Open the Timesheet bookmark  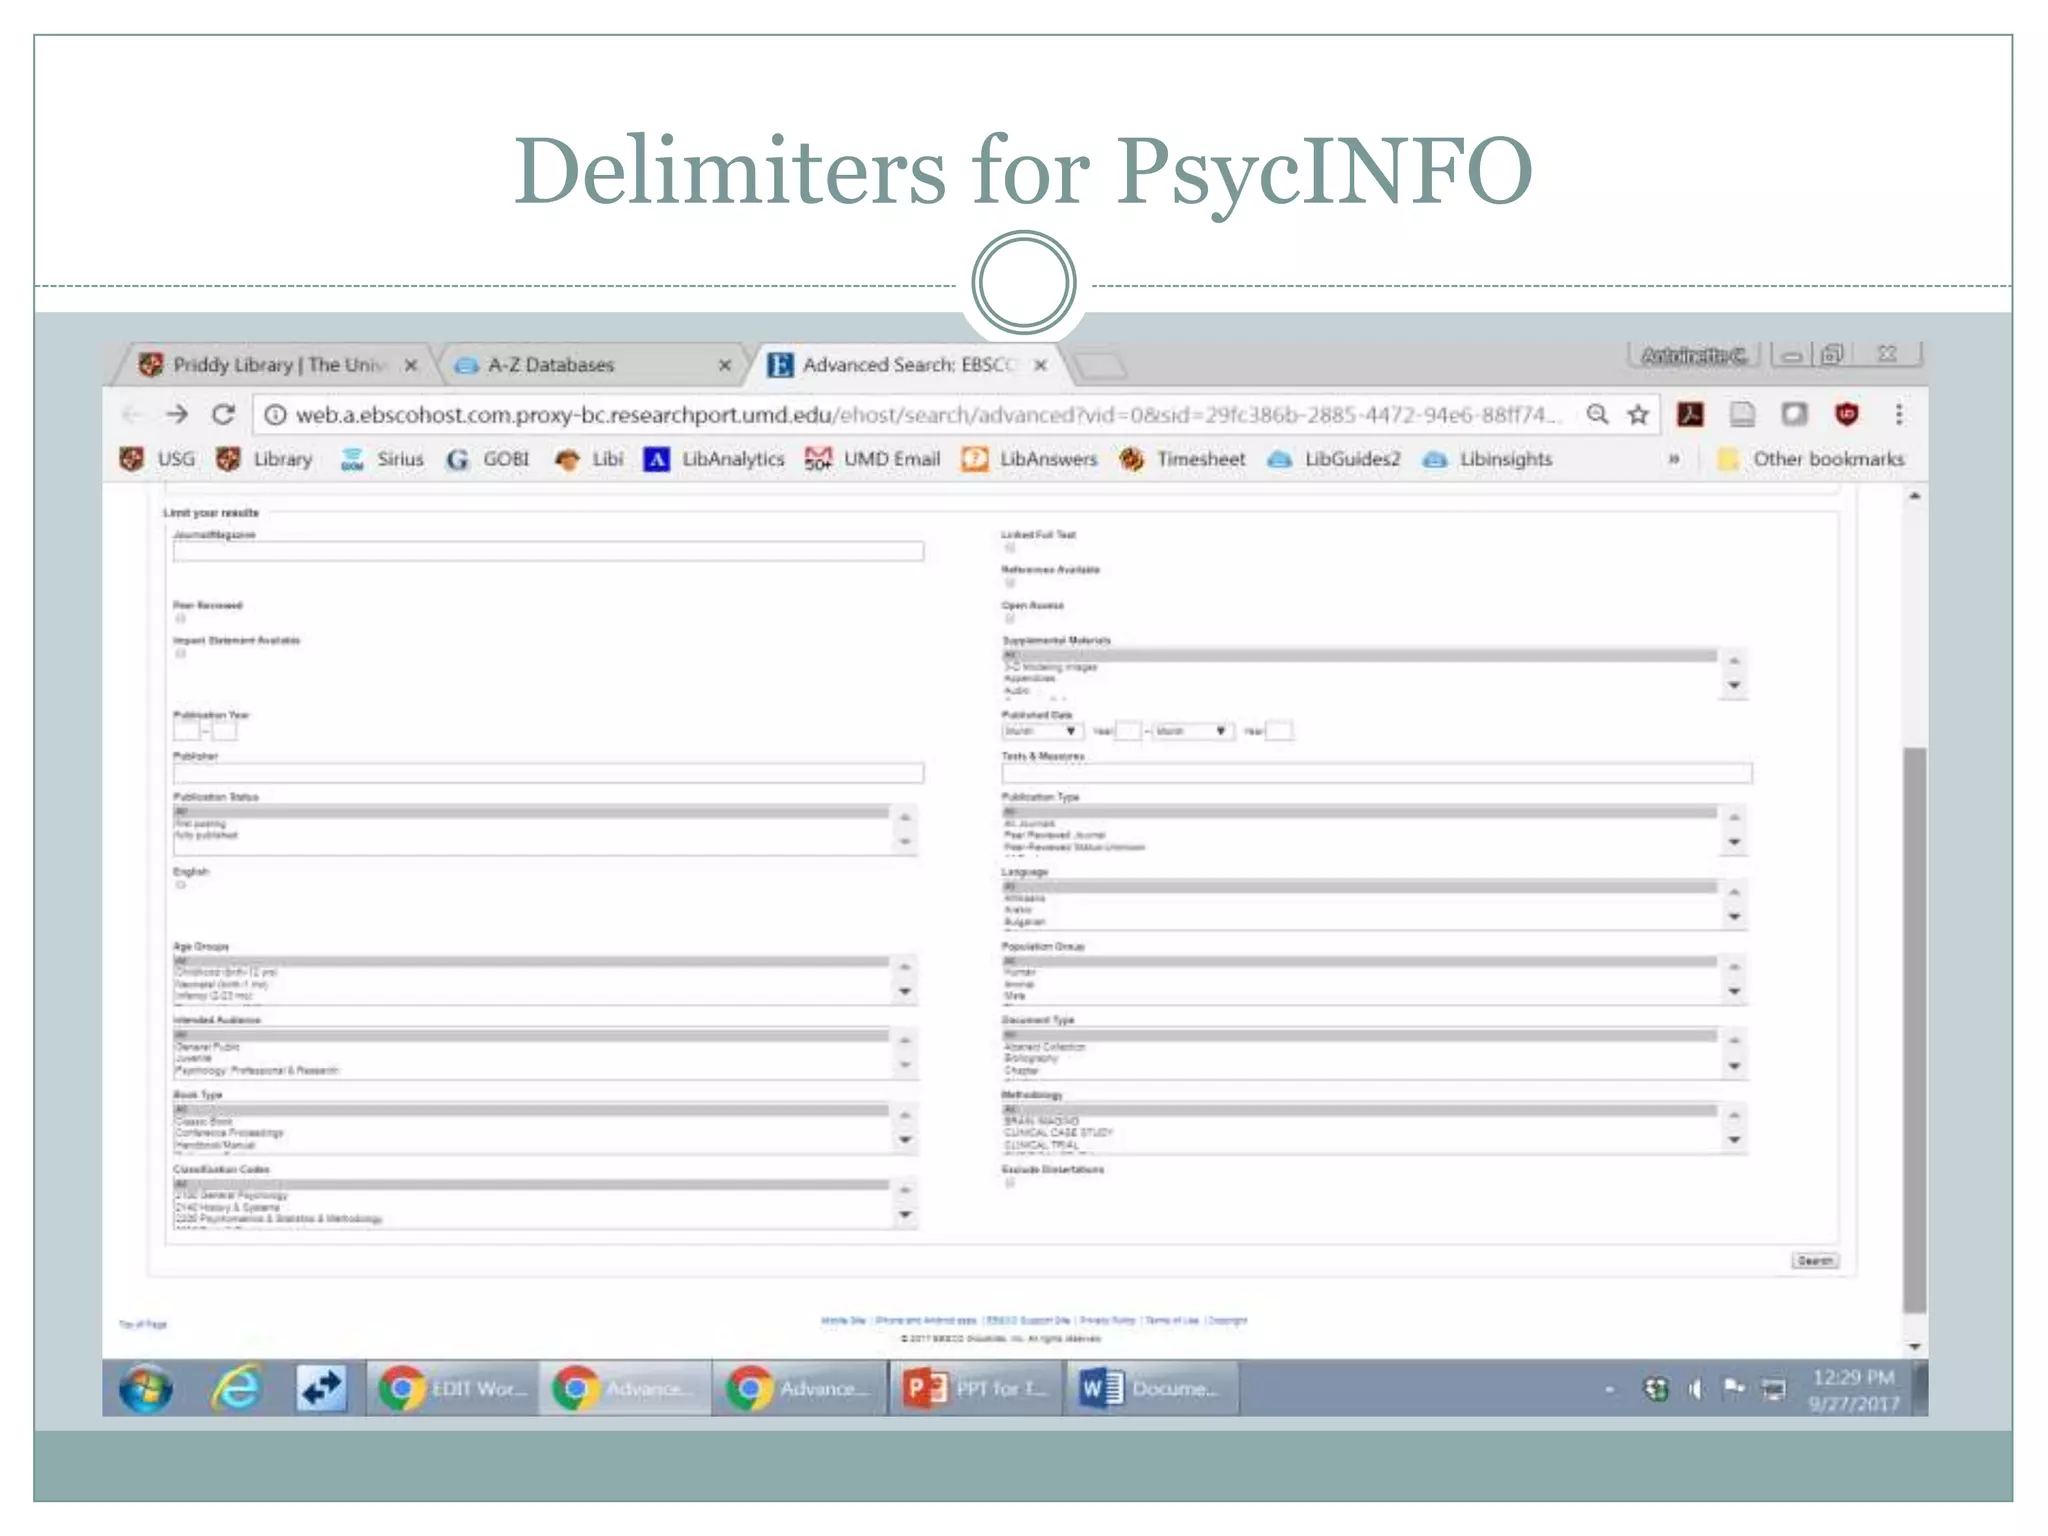pyautogui.click(x=1183, y=459)
